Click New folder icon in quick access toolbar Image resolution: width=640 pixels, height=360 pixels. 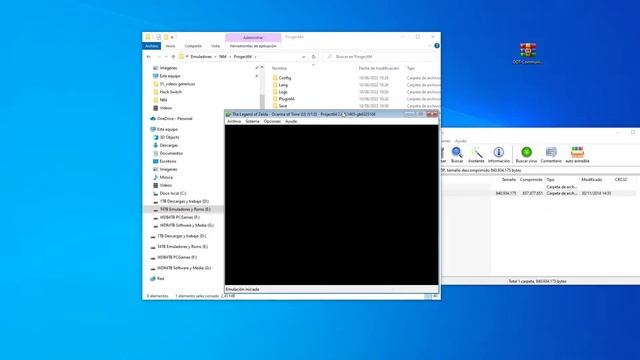[166, 37]
